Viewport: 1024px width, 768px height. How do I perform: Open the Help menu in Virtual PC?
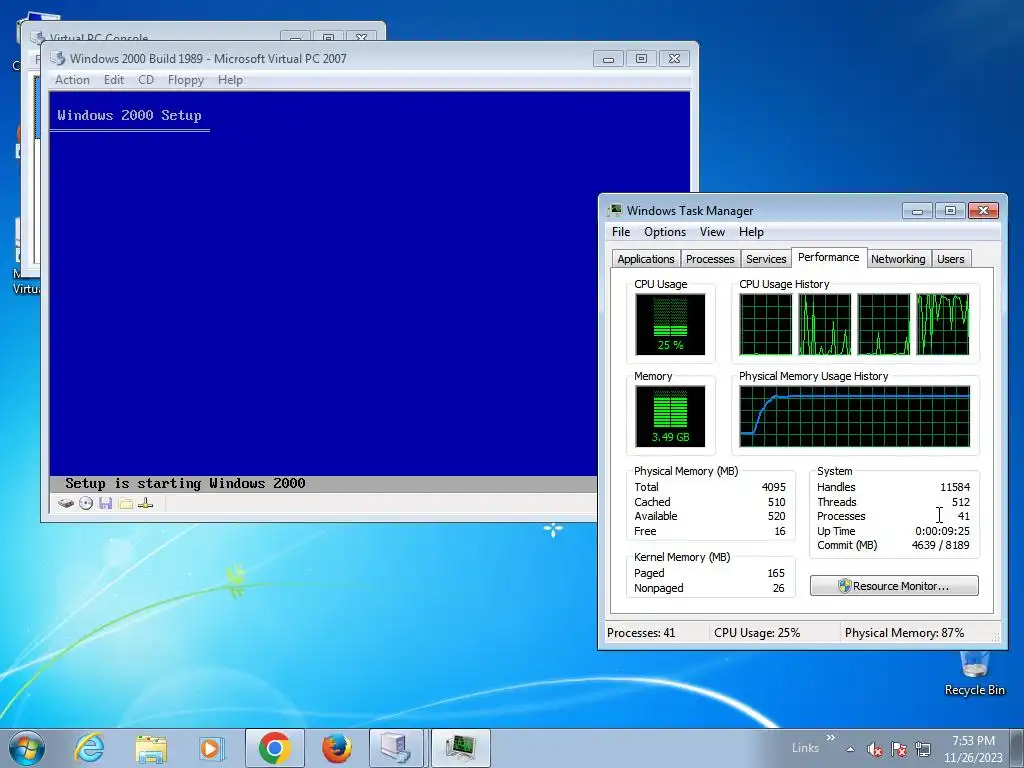coord(230,80)
